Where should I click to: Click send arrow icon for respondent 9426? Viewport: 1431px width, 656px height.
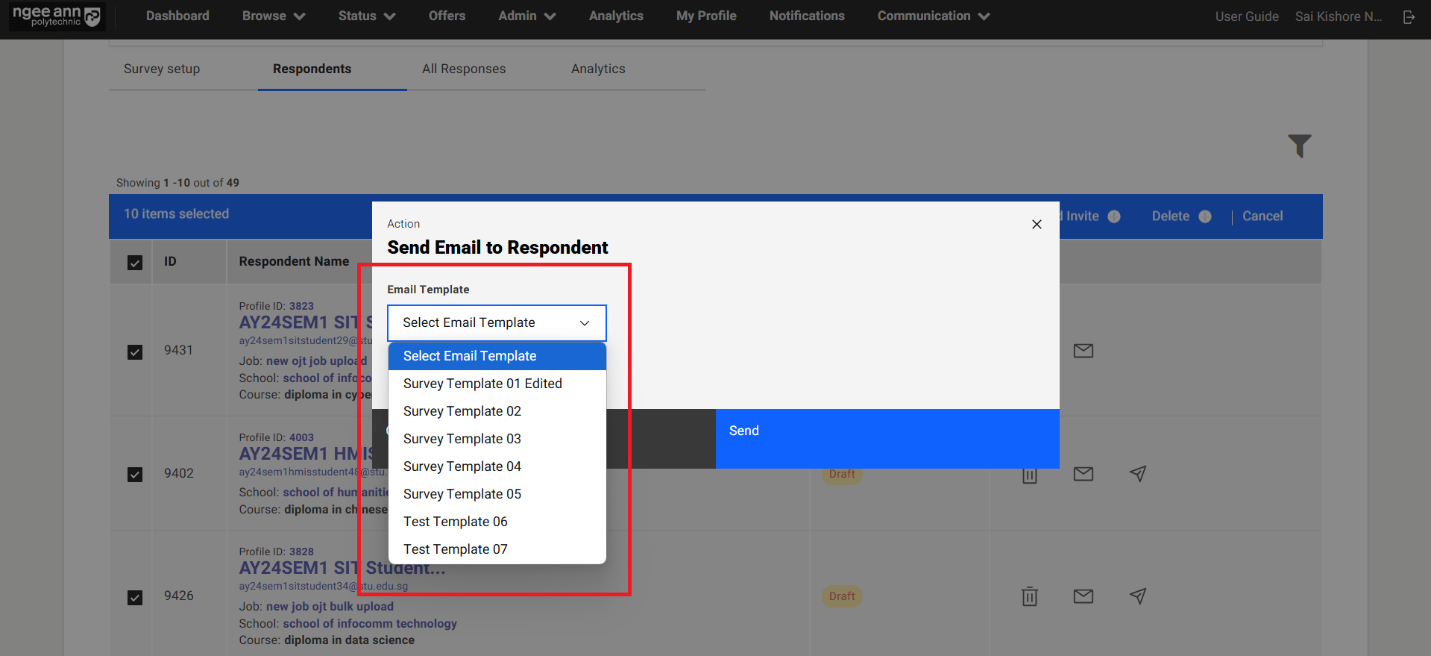tap(1137, 596)
